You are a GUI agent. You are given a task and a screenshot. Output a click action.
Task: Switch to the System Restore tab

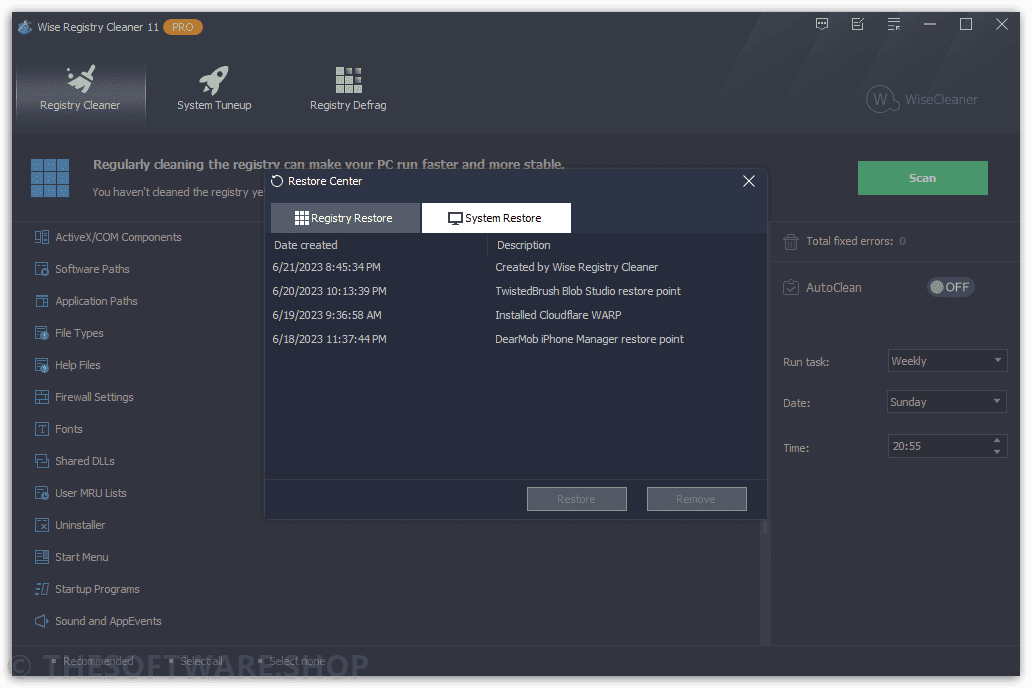click(x=496, y=218)
